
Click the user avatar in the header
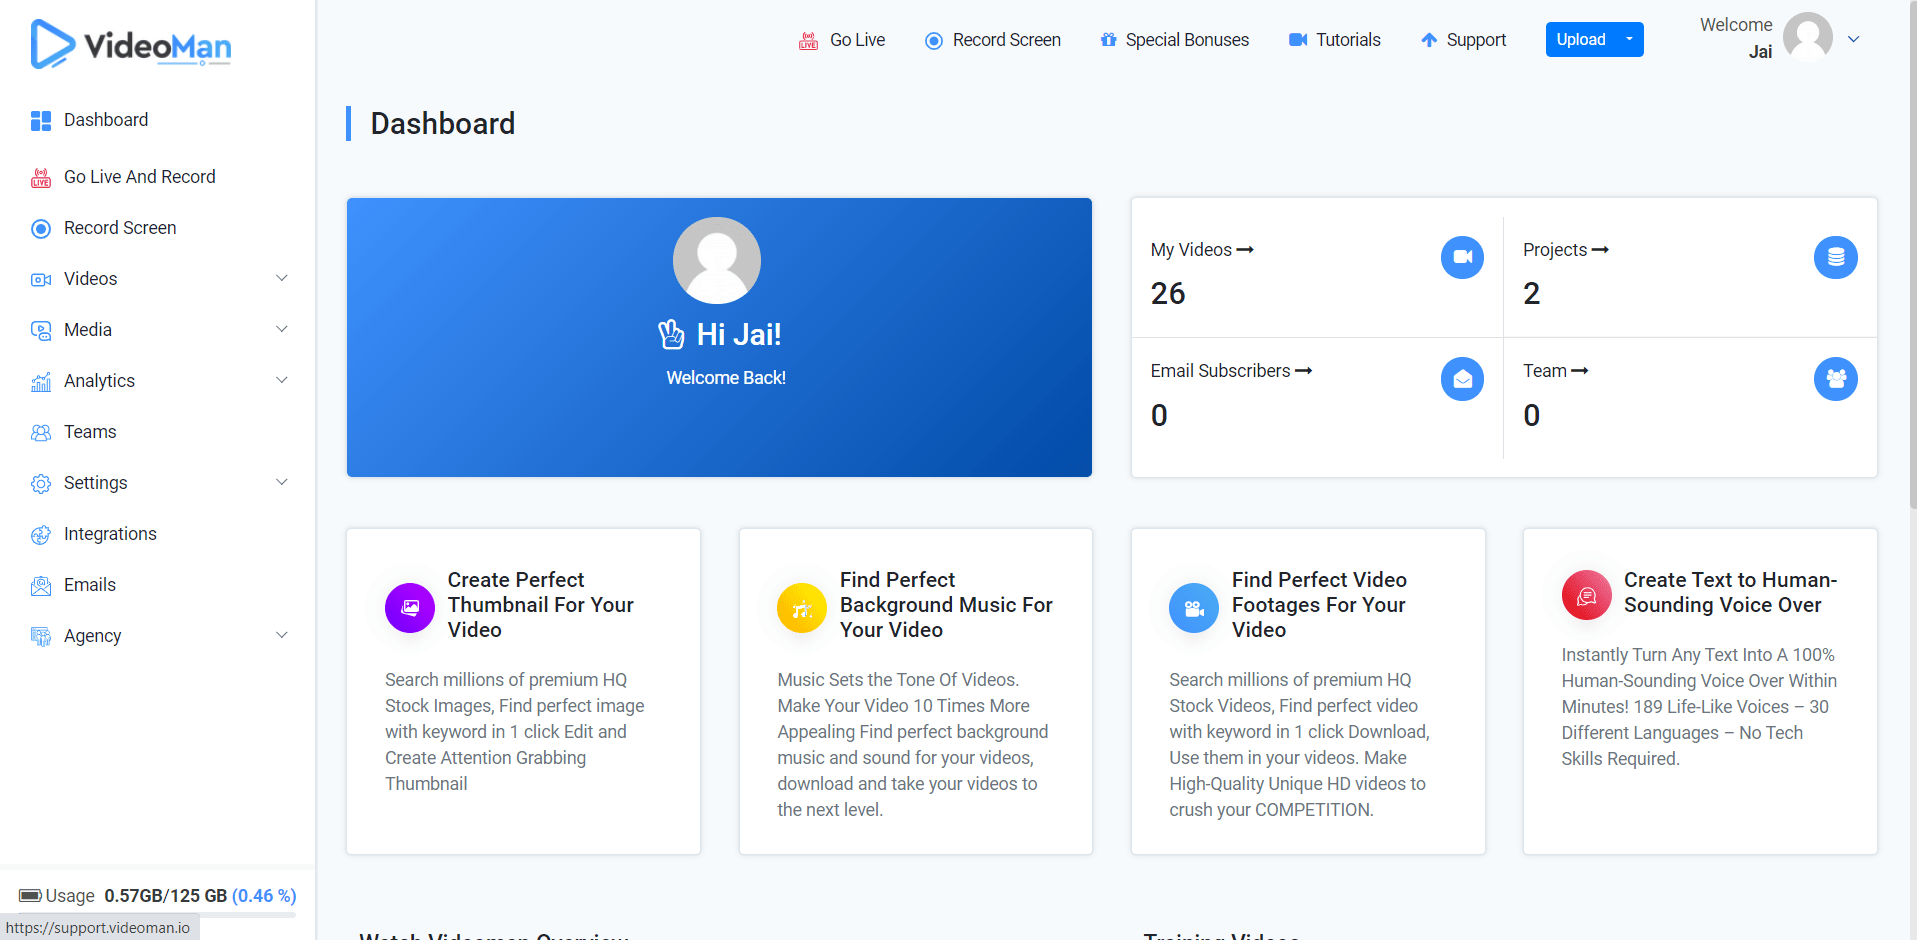click(1808, 37)
